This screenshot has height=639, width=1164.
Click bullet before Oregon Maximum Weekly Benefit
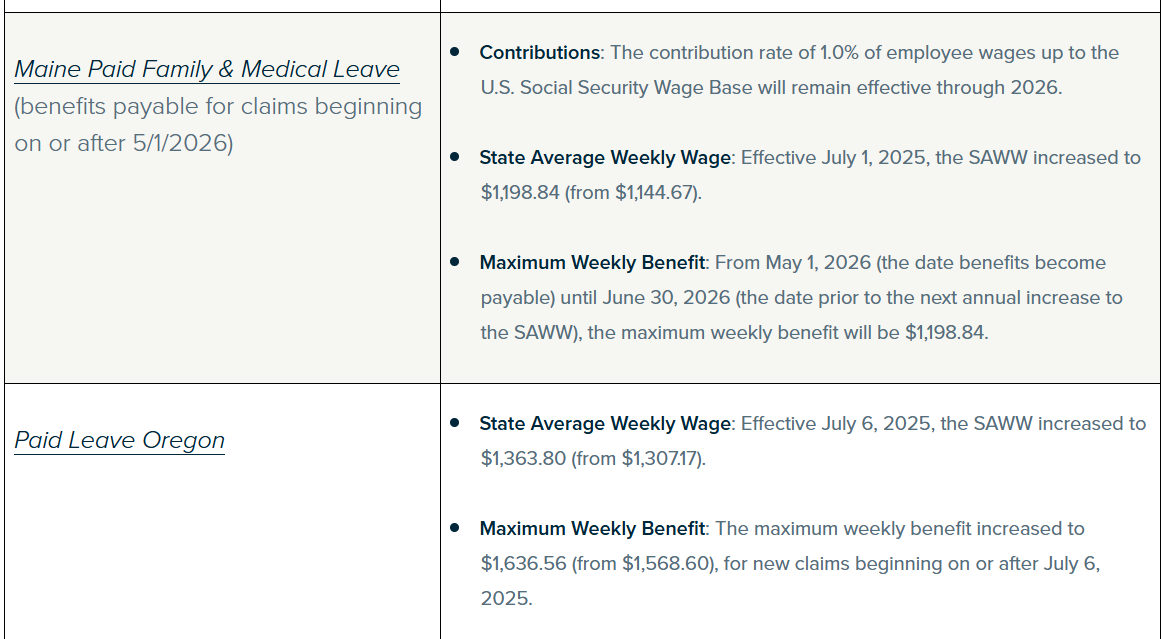click(455, 527)
